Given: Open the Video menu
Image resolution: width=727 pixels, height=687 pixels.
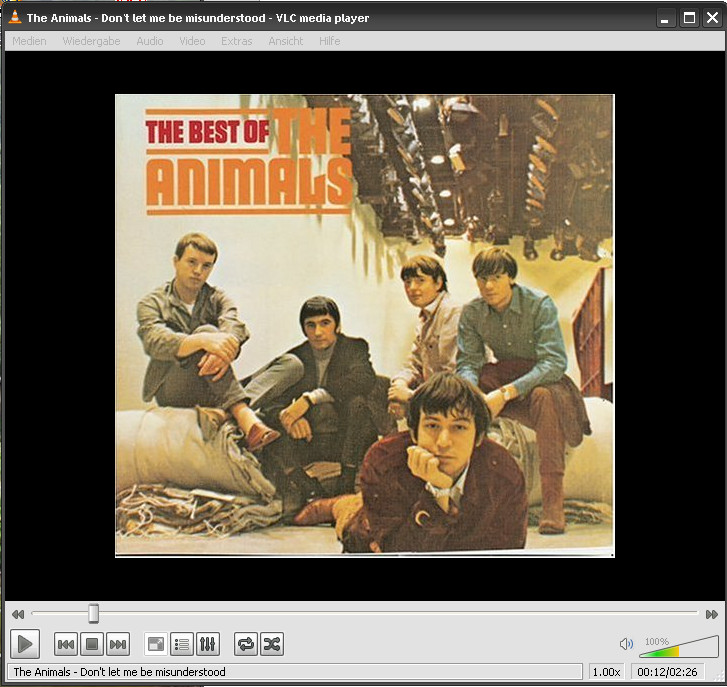Looking at the screenshot, I should [192, 41].
